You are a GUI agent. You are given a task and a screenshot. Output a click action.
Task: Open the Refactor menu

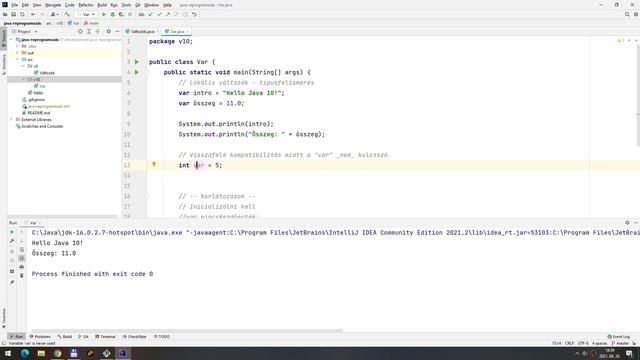(x=86, y=5)
